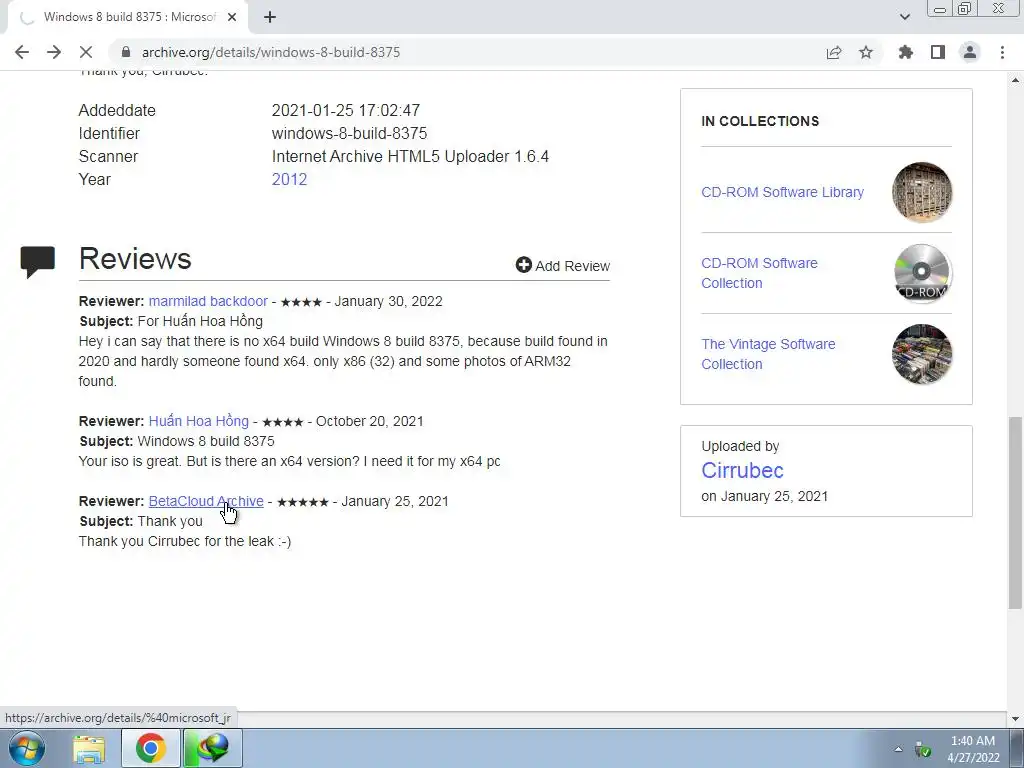The width and height of the screenshot is (1024, 768).
Task: Close the Windows 8 build 8375 tab
Action: tap(232, 17)
